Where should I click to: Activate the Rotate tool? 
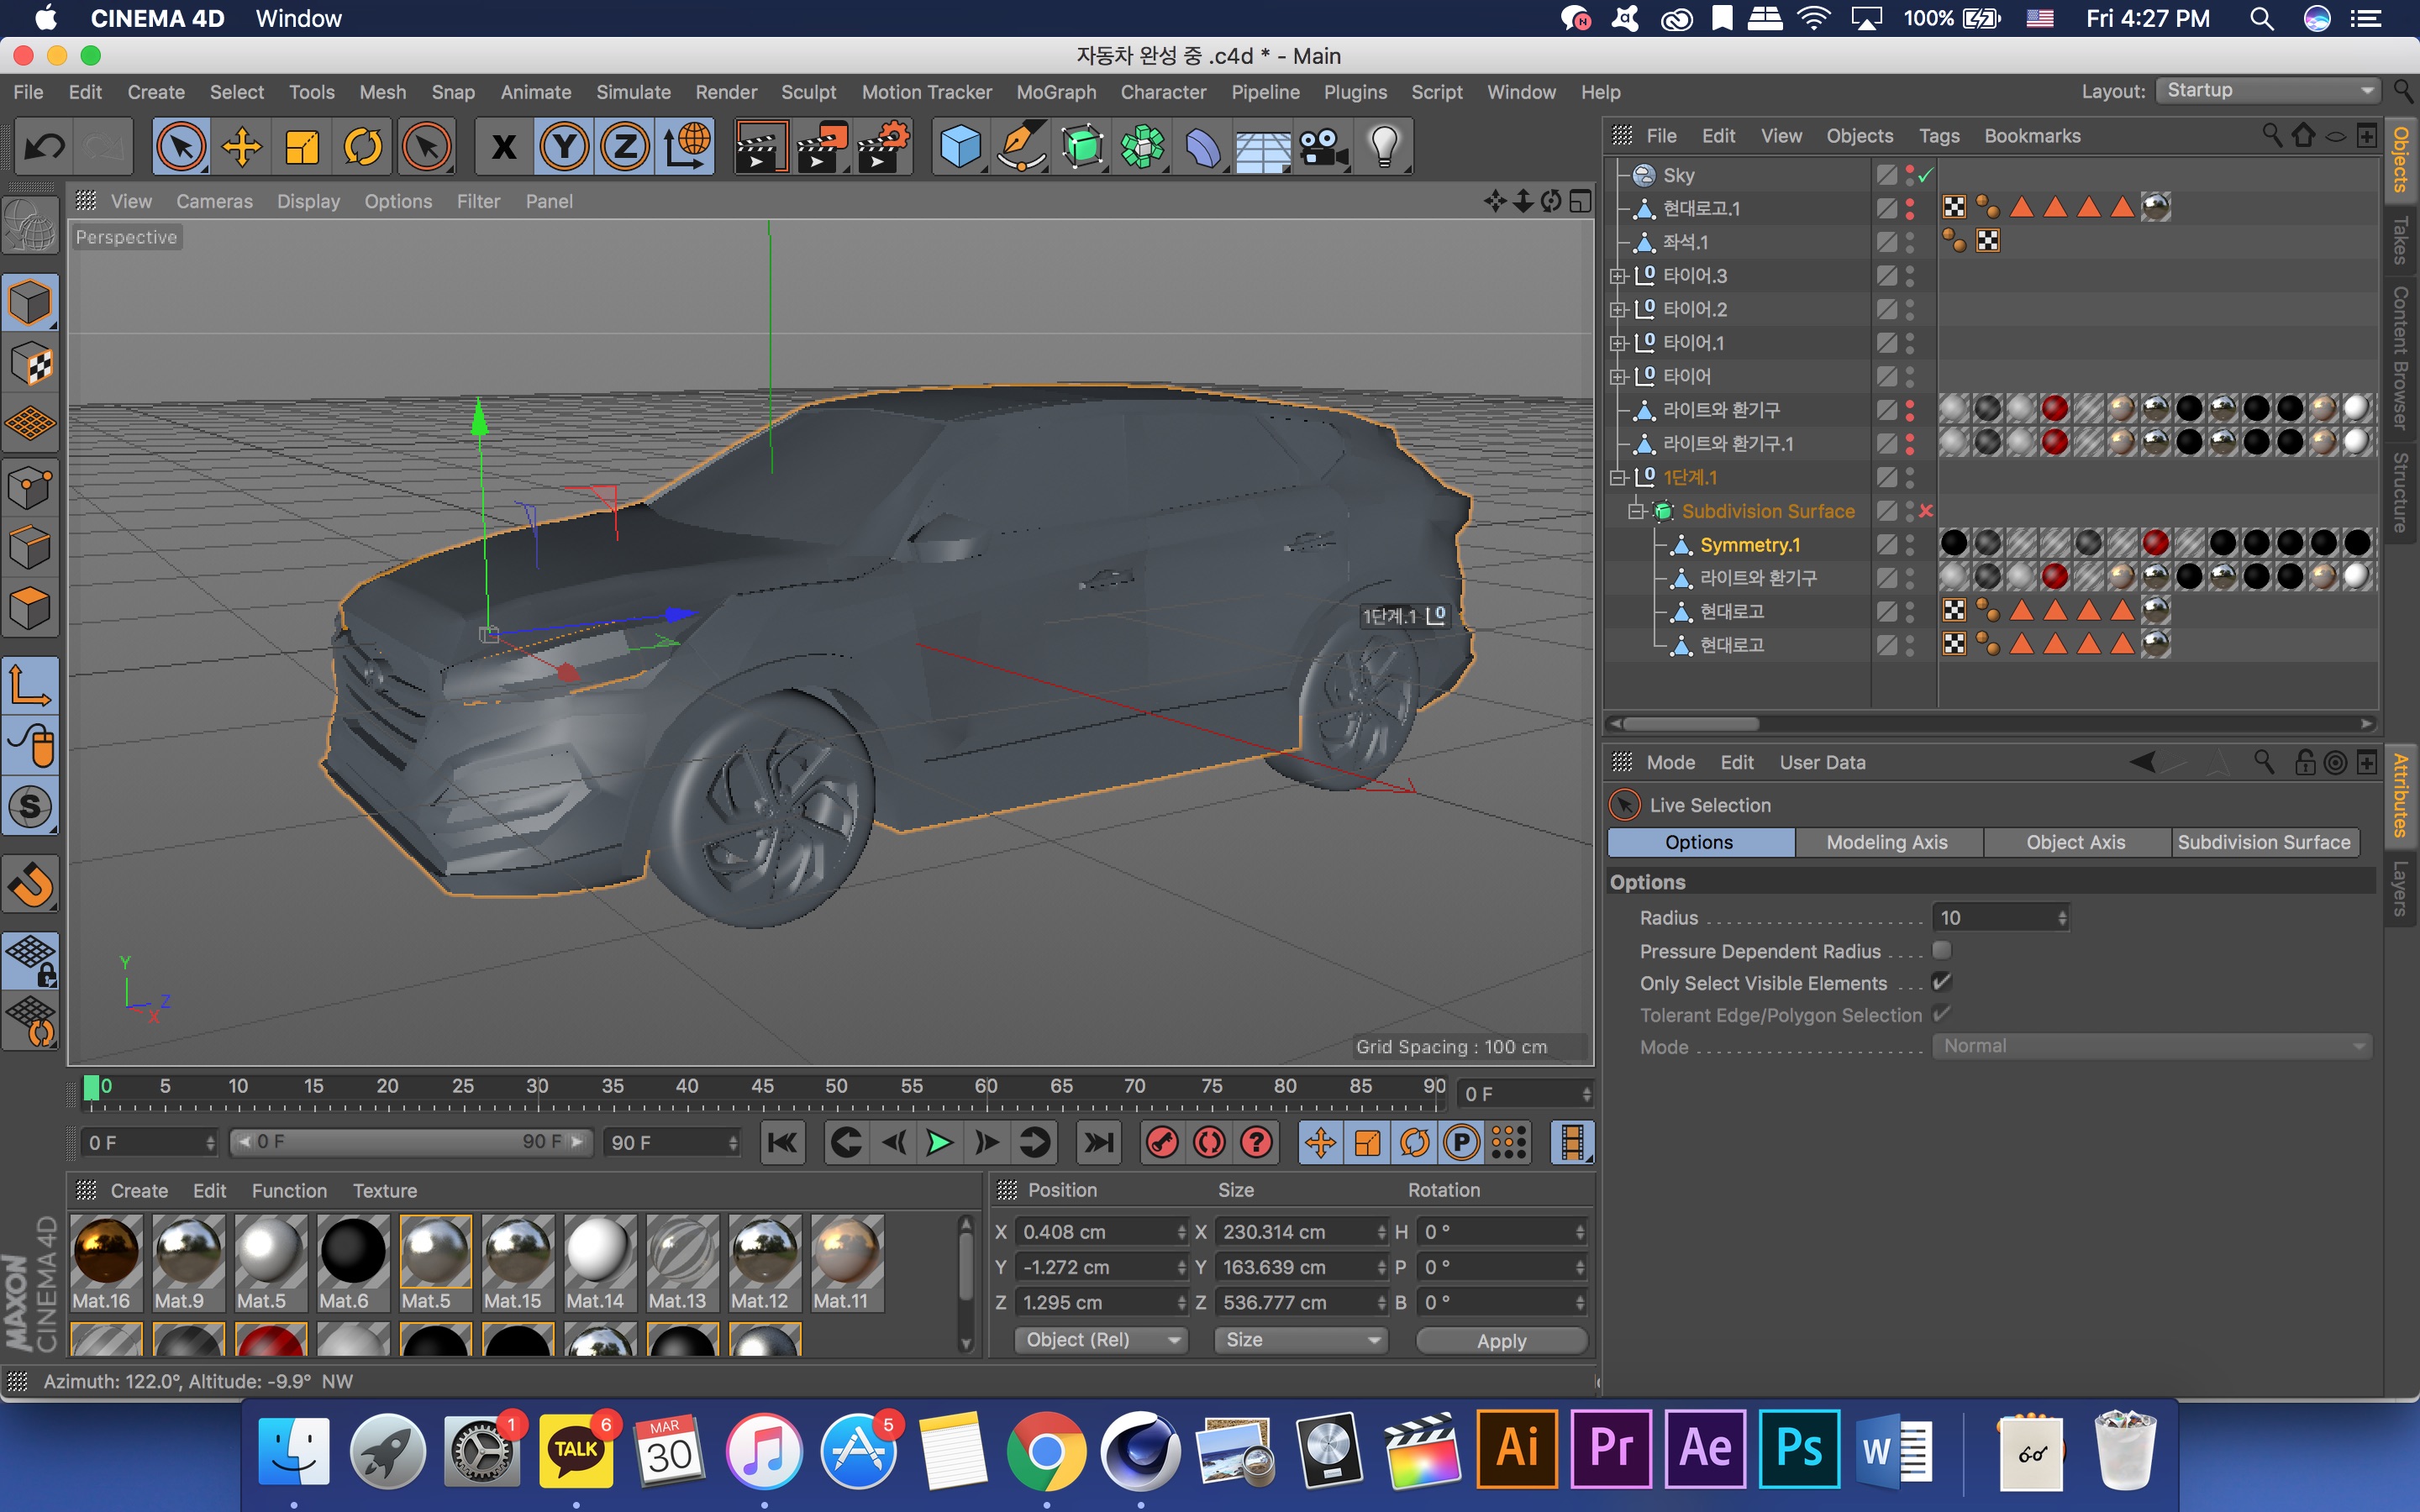363,147
